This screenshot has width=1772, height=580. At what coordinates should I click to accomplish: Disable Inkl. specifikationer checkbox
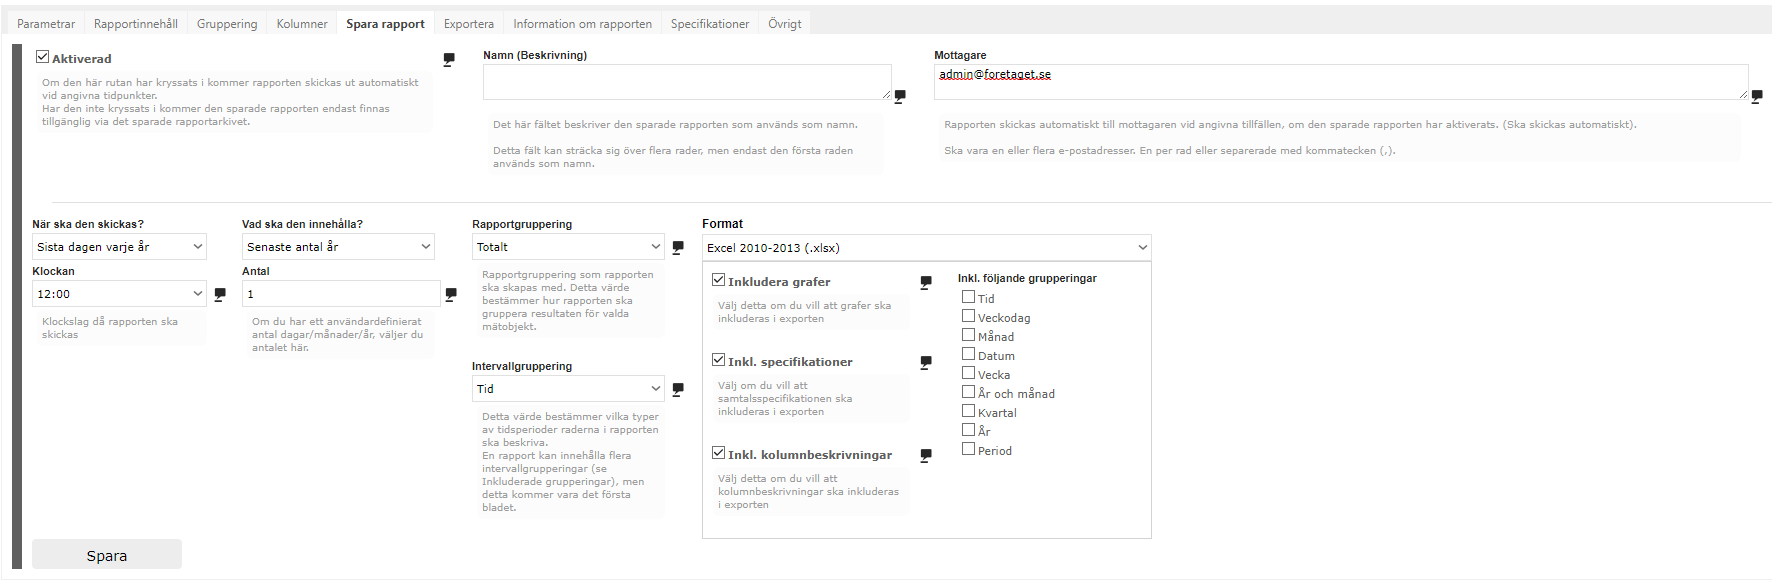tap(718, 360)
